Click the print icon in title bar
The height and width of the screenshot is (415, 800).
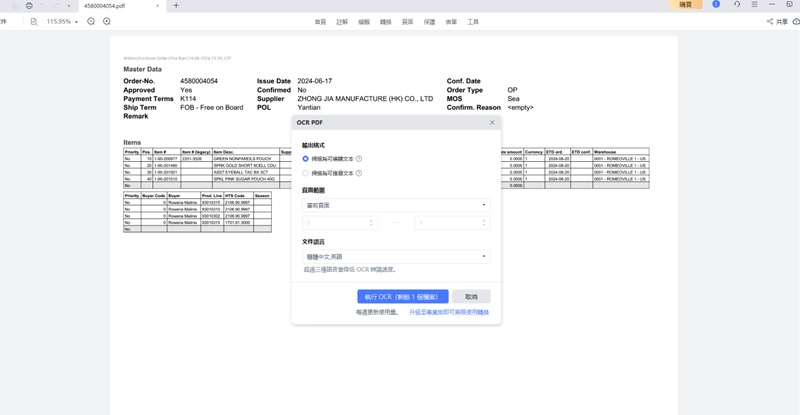(x=29, y=5)
